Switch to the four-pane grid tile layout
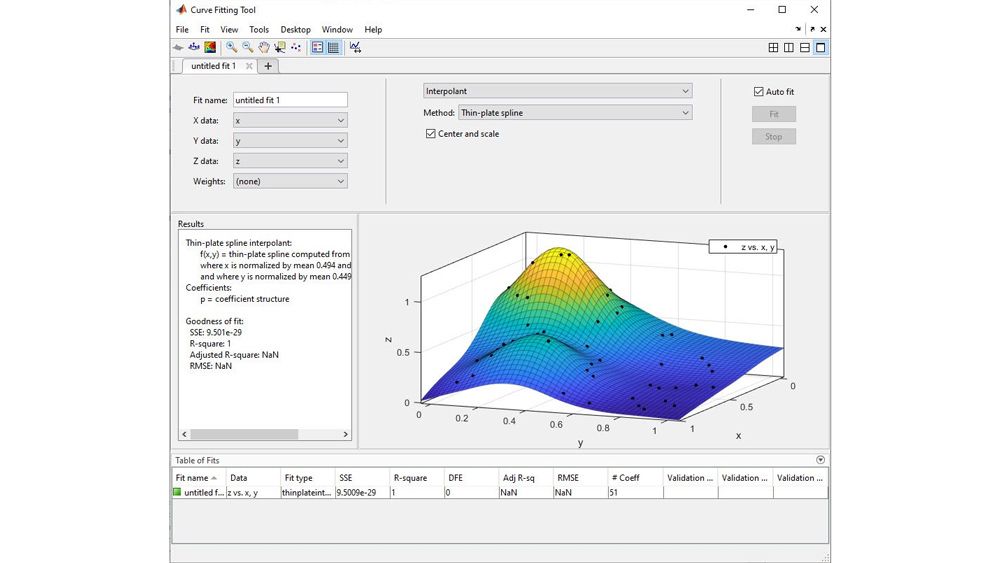The image size is (1000, 563). [x=773, y=47]
